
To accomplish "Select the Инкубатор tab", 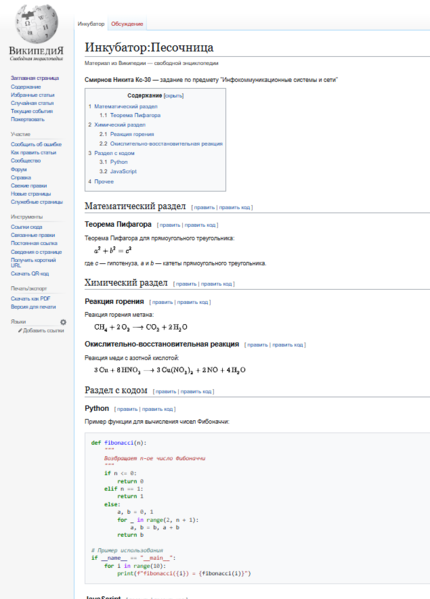I will pyautogui.click(x=91, y=24).
